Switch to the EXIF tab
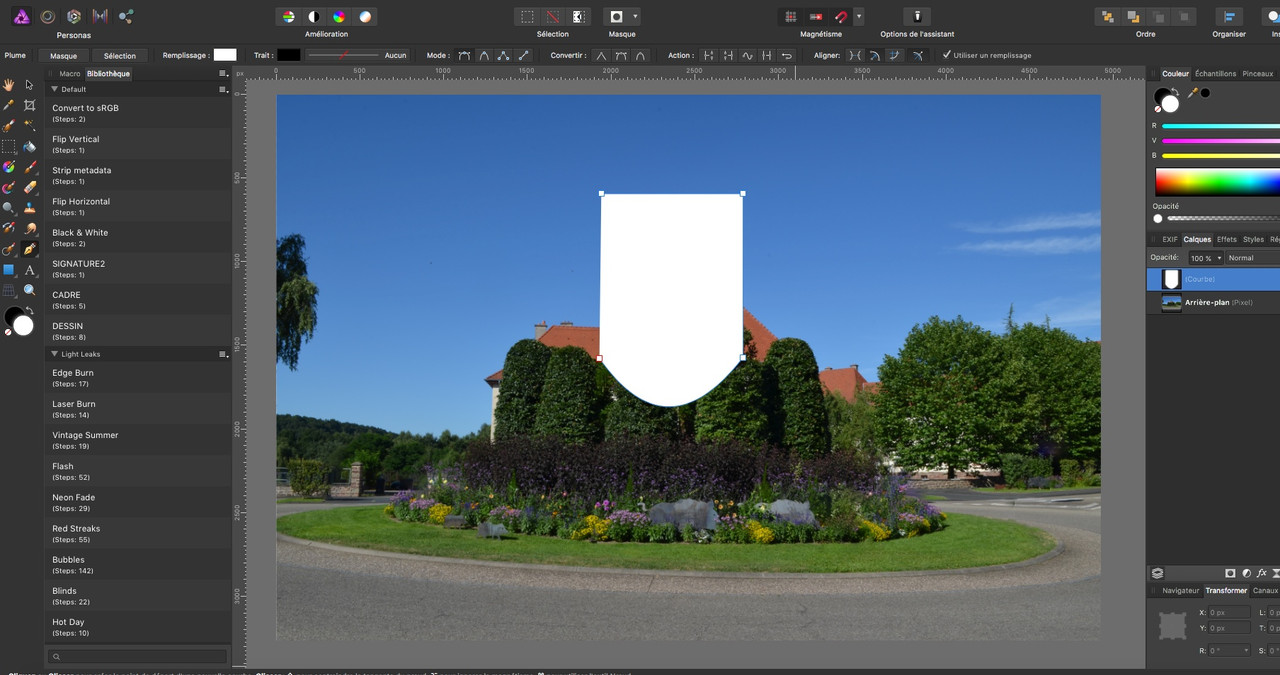This screenshot has height=675, width=1280. (x=1169, y=240)
